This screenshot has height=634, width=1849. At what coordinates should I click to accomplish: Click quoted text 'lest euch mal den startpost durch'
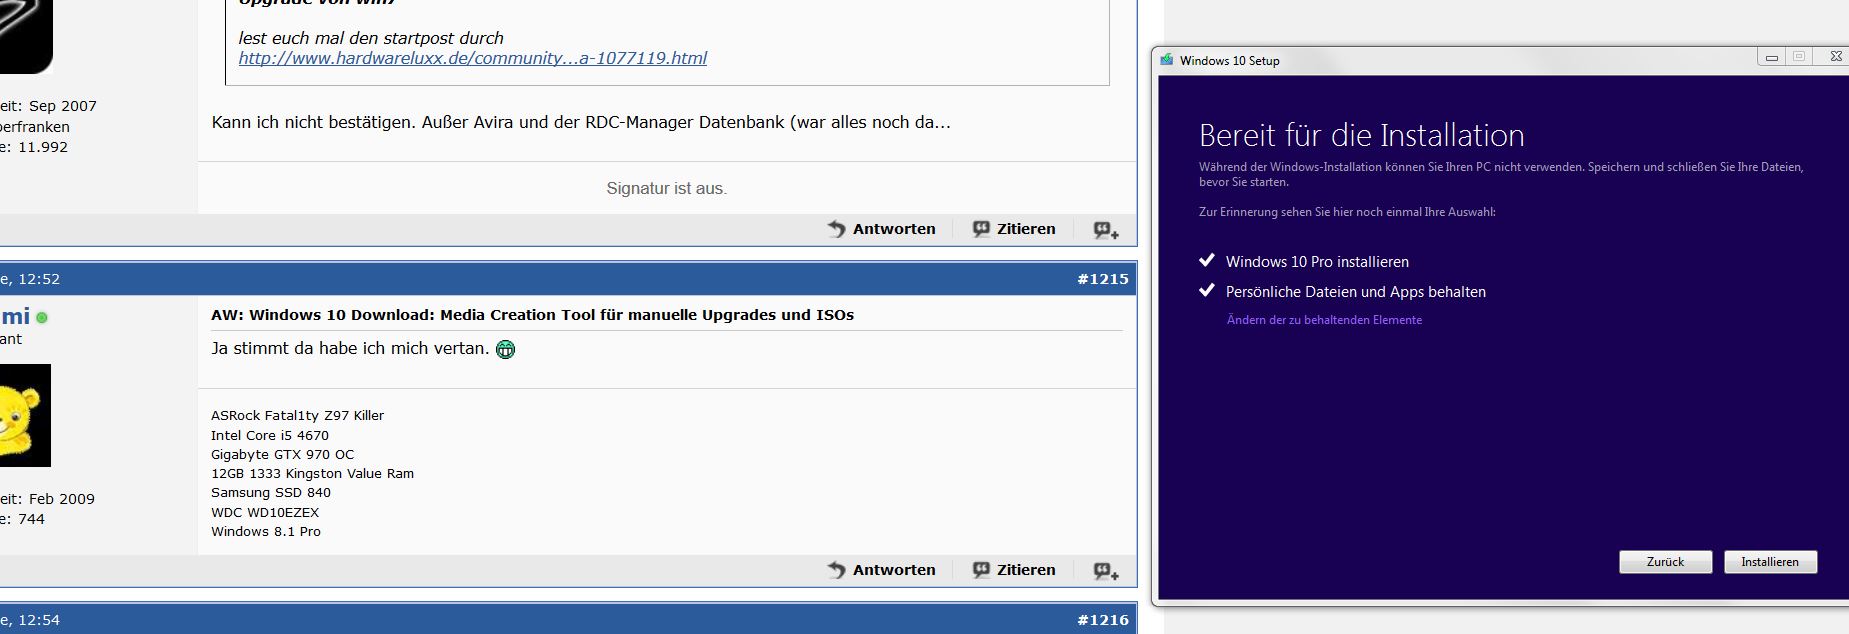click(371, 38)
